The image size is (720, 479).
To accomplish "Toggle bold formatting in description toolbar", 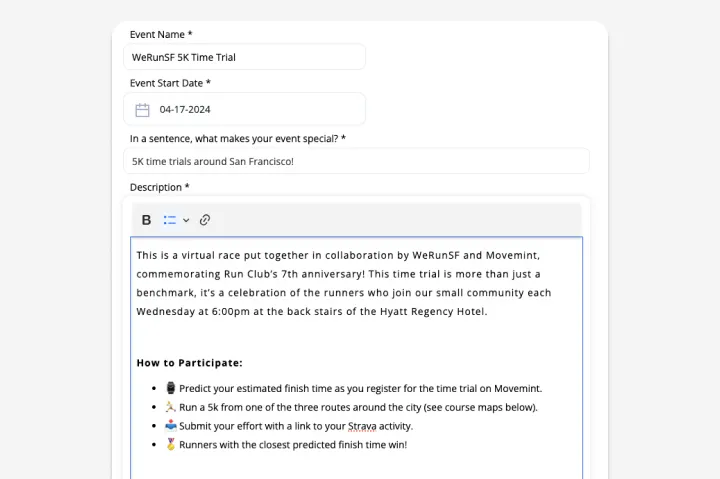I will 146,220.
